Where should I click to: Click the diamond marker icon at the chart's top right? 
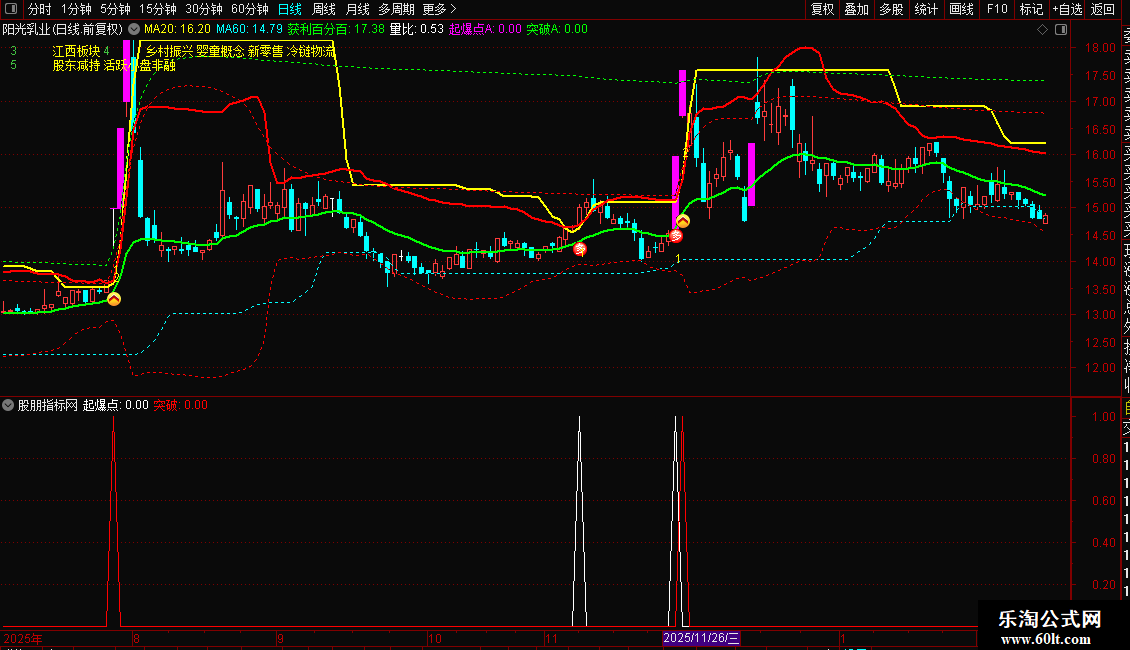1042,29
